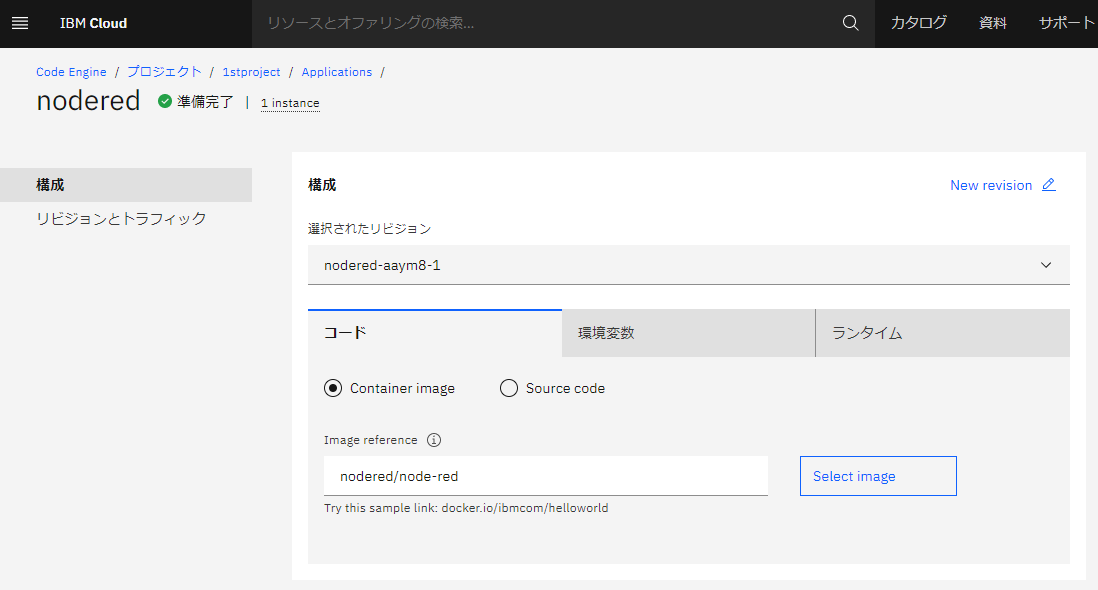Click the Image reference input field

(545, 476)
